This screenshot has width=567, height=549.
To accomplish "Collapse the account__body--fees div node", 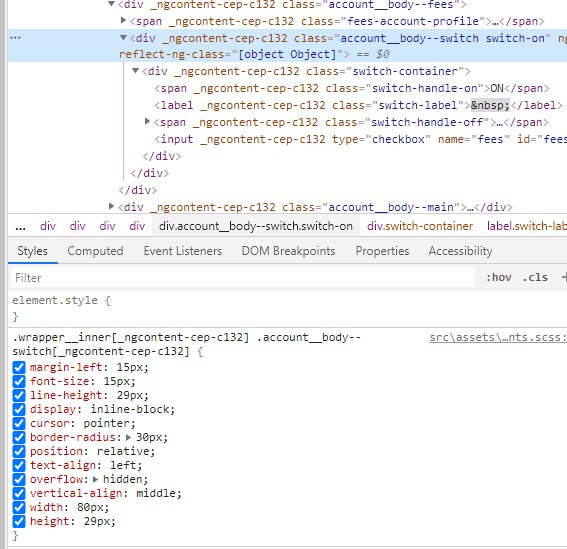I will click(x=111, y=4).
